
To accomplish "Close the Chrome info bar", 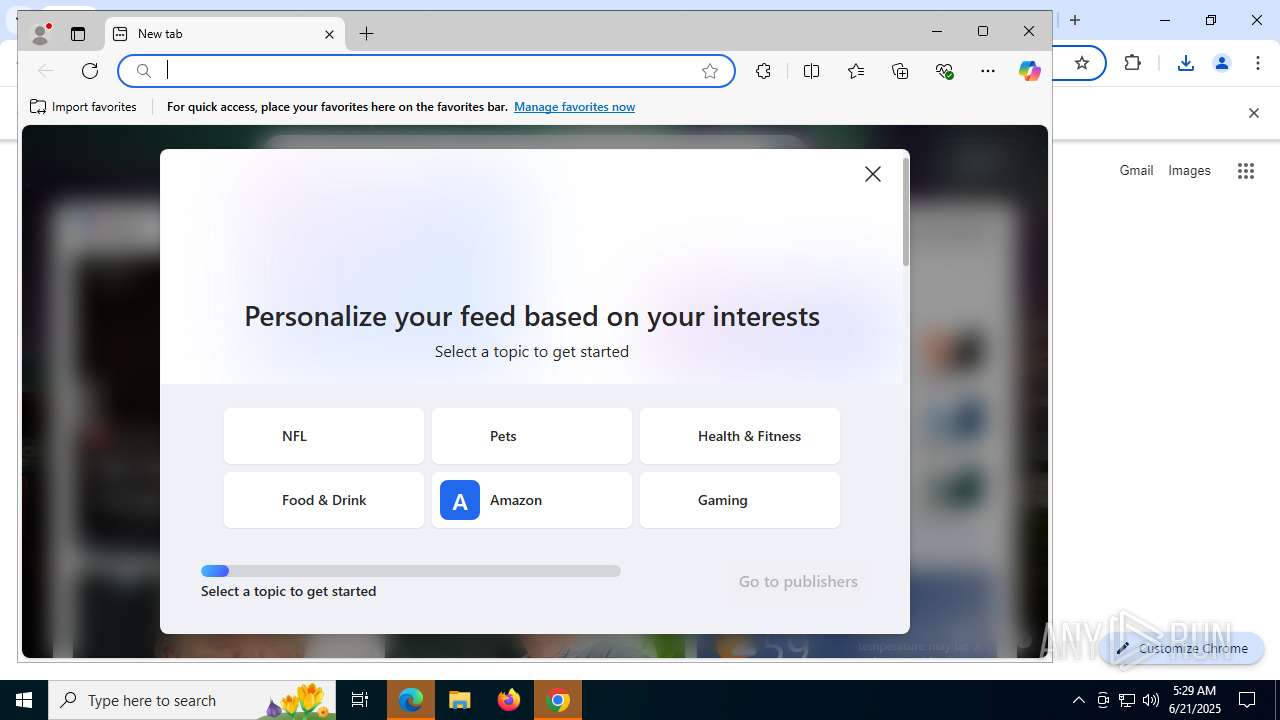I will coord(1254,113).
